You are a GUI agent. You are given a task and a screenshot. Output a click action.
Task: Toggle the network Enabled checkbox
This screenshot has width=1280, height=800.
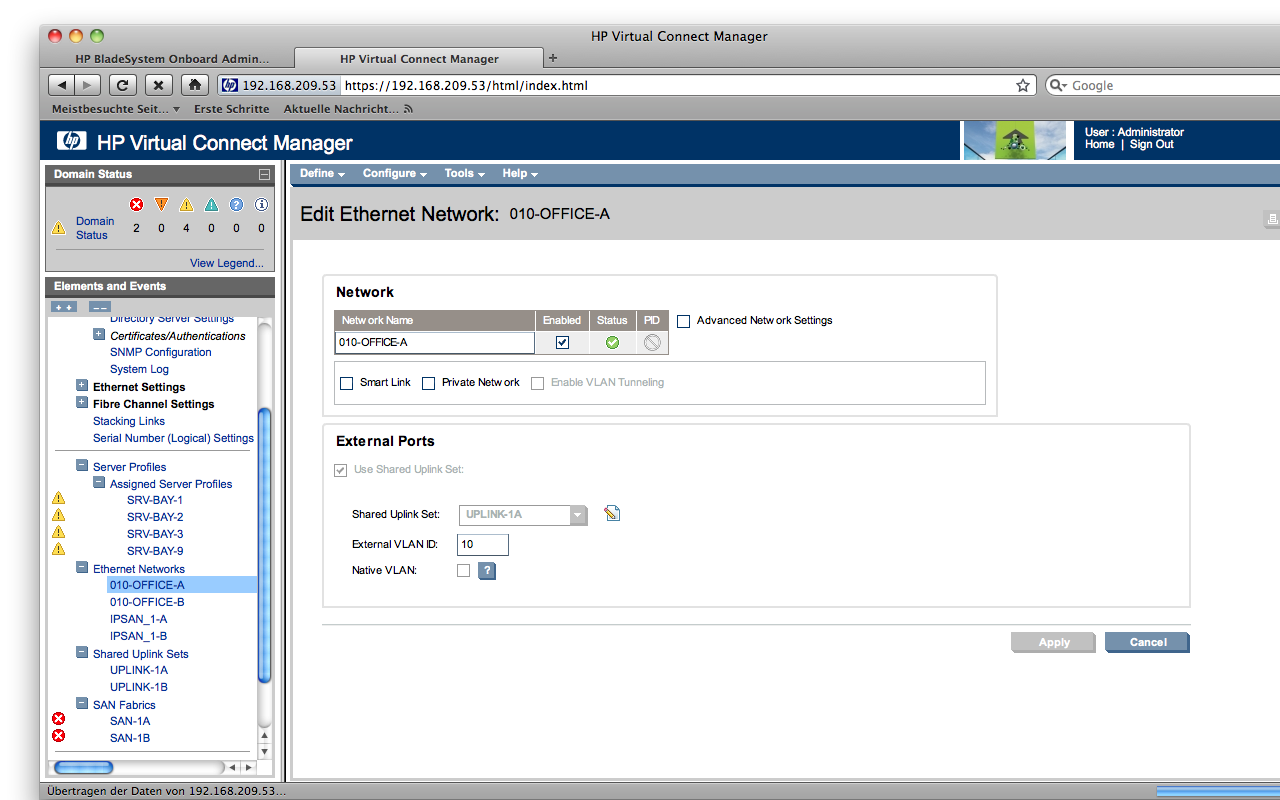(x=562, y=342)
